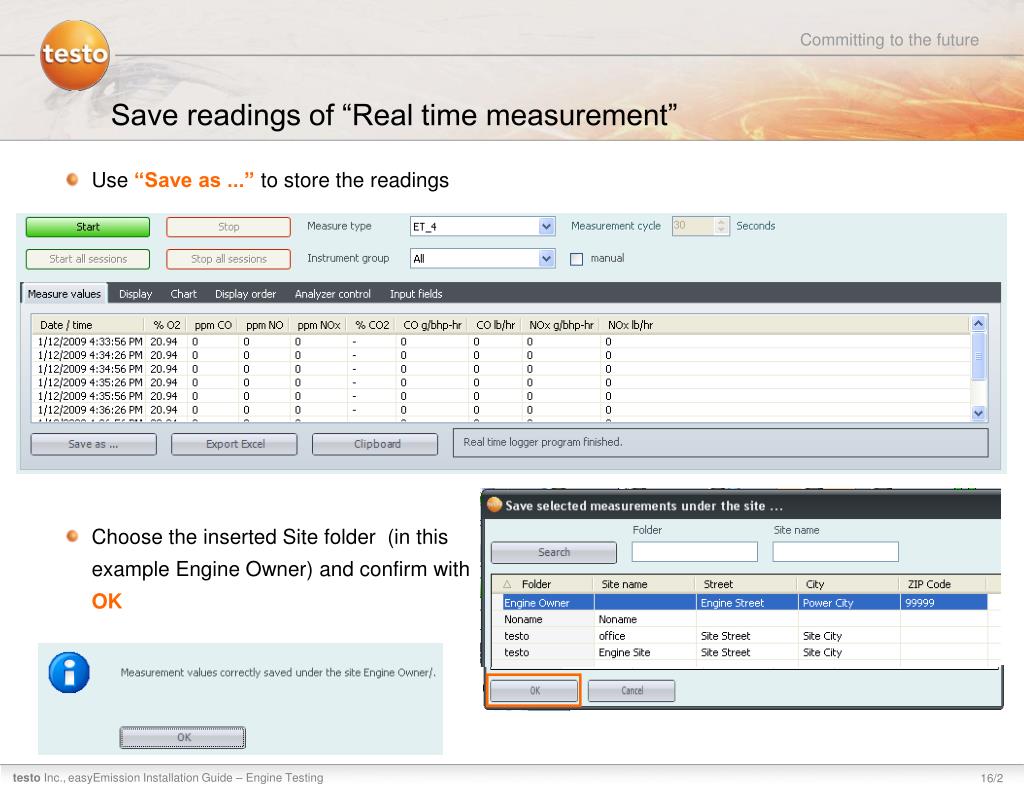Viewport: 1024px width, 791px height.
Task: Open the Instrument group dropdown
Action: pos(547,259)
